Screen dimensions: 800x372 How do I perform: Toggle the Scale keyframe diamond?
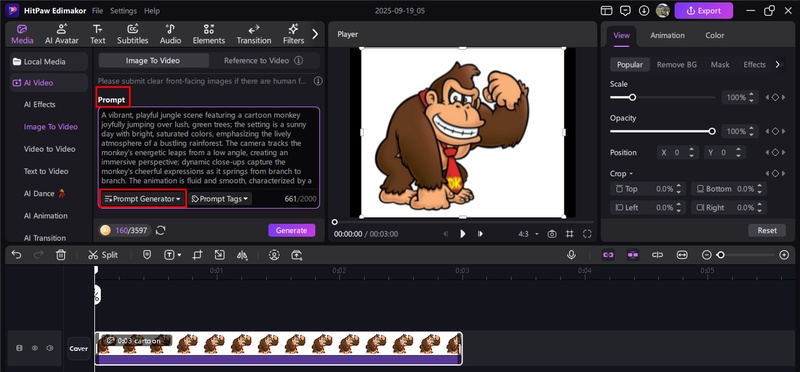click(x=775, y=97)
